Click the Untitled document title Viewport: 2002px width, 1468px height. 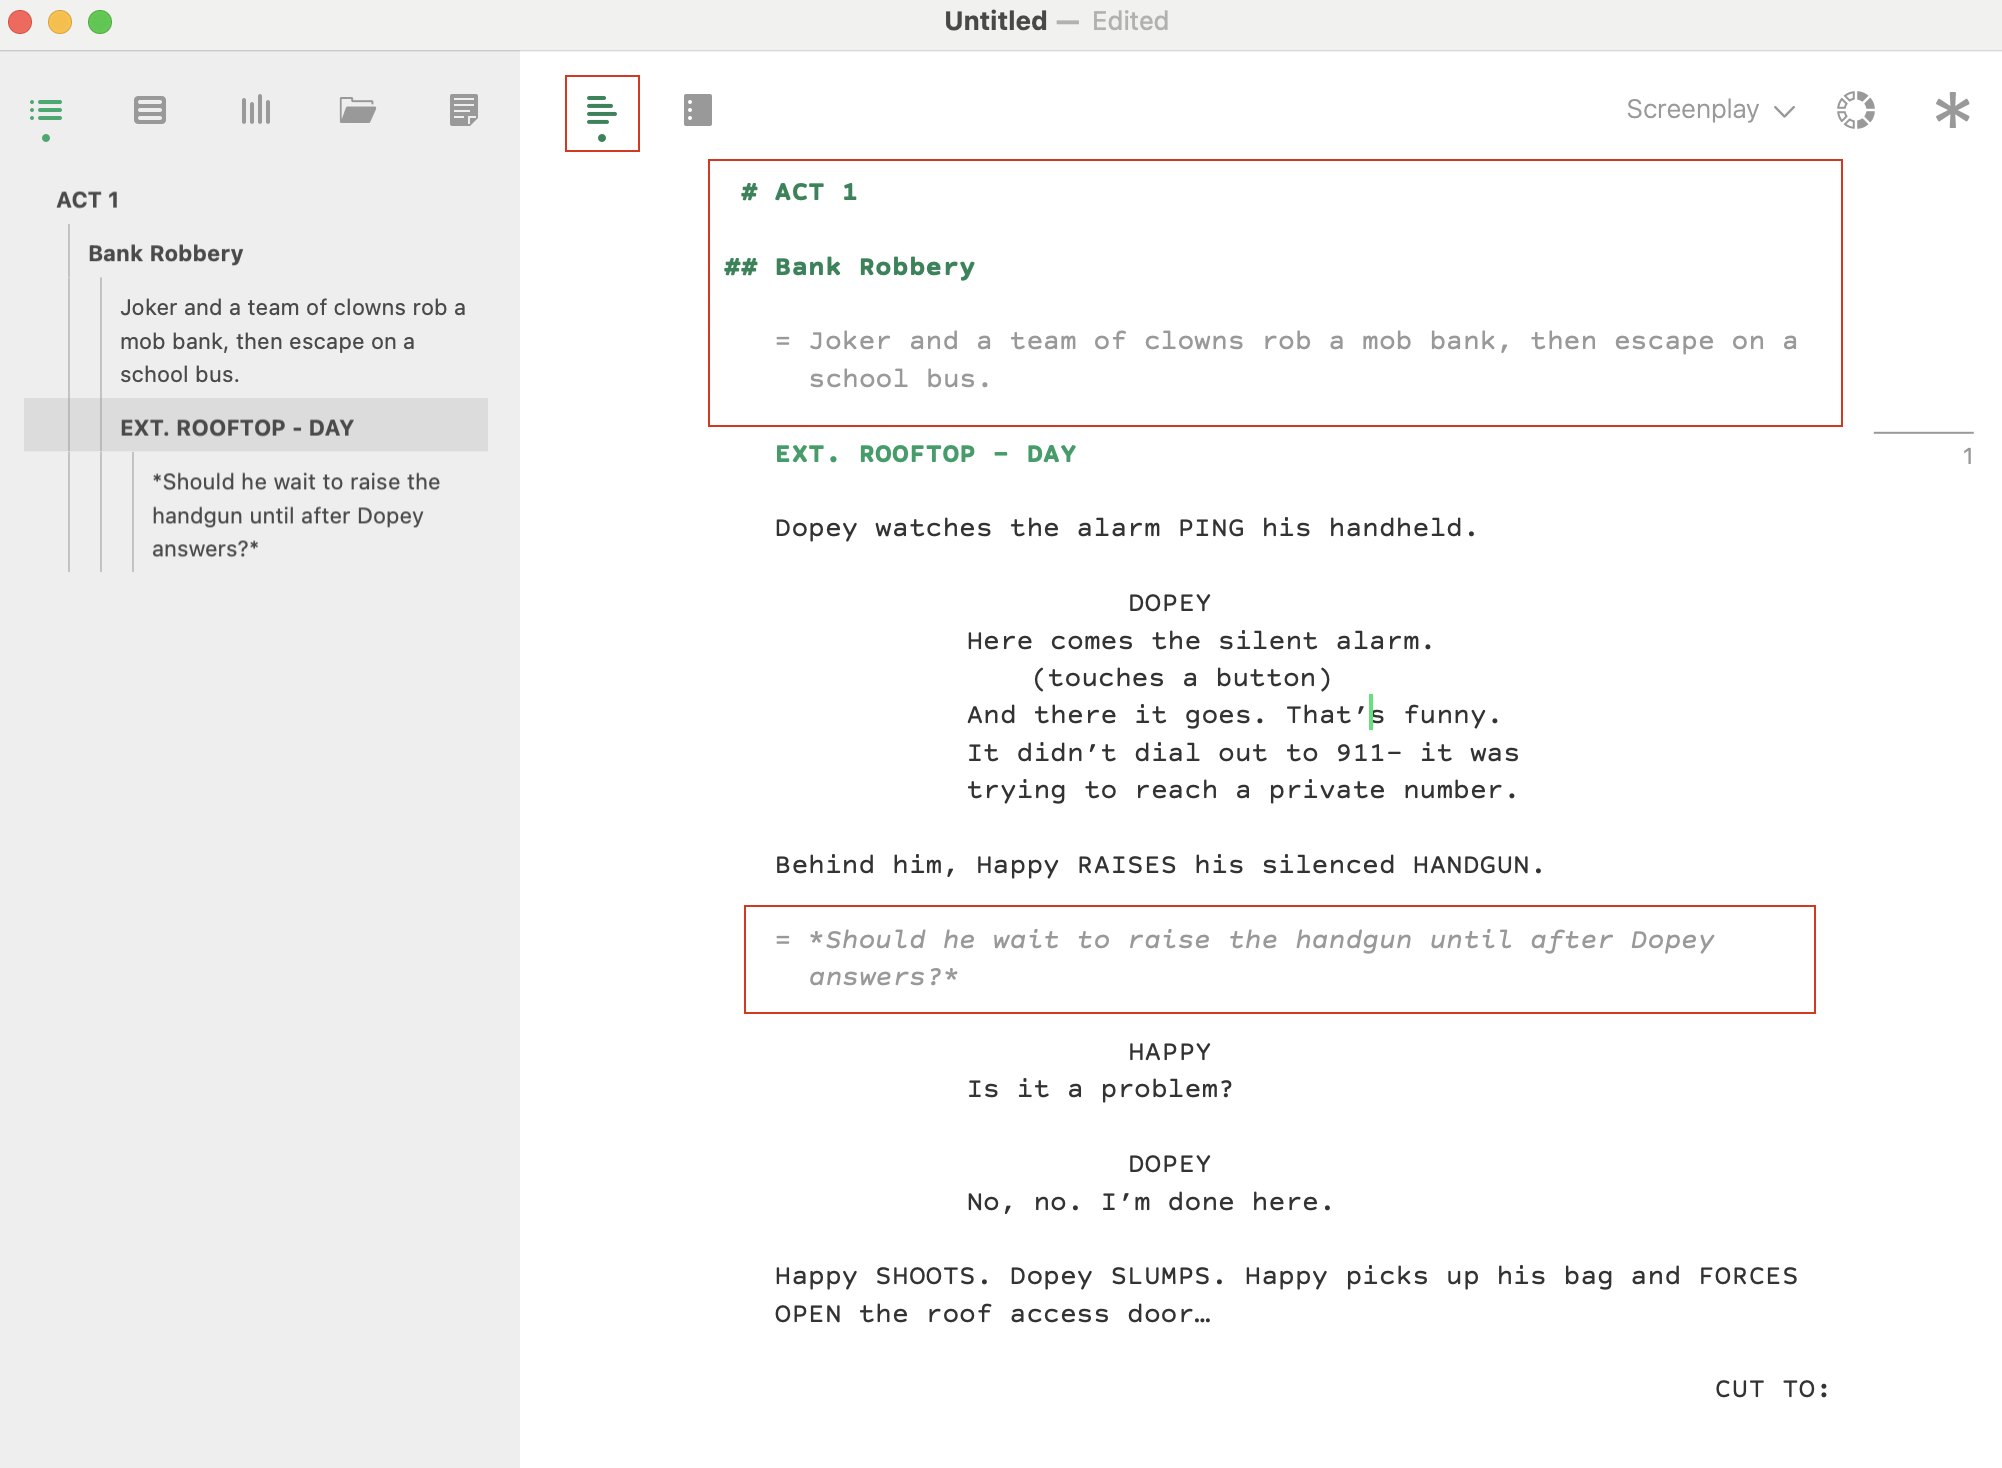[995, 21]
